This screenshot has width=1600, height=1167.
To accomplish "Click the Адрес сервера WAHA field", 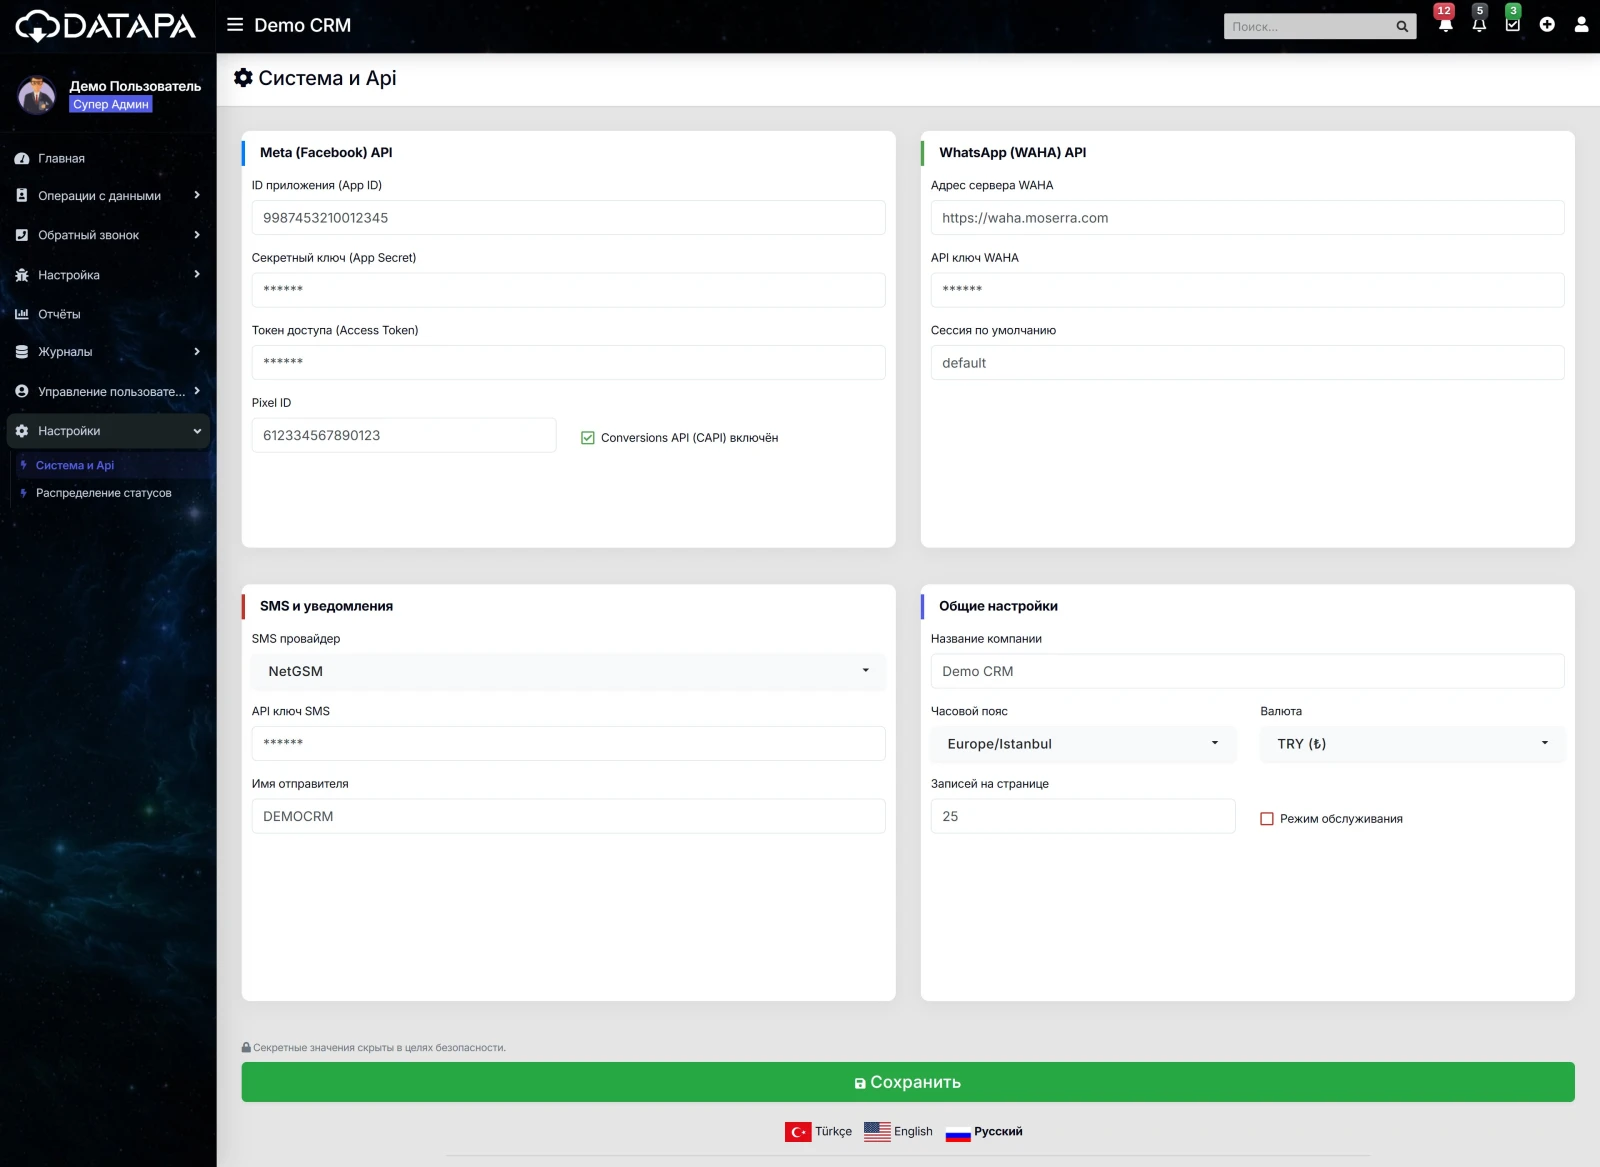I will (1247, 218).
